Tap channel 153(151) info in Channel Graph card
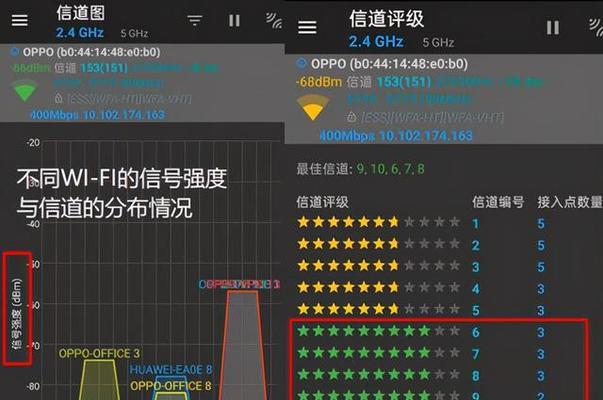Viewport: 603px width, 400px height. tap(104, 68)
